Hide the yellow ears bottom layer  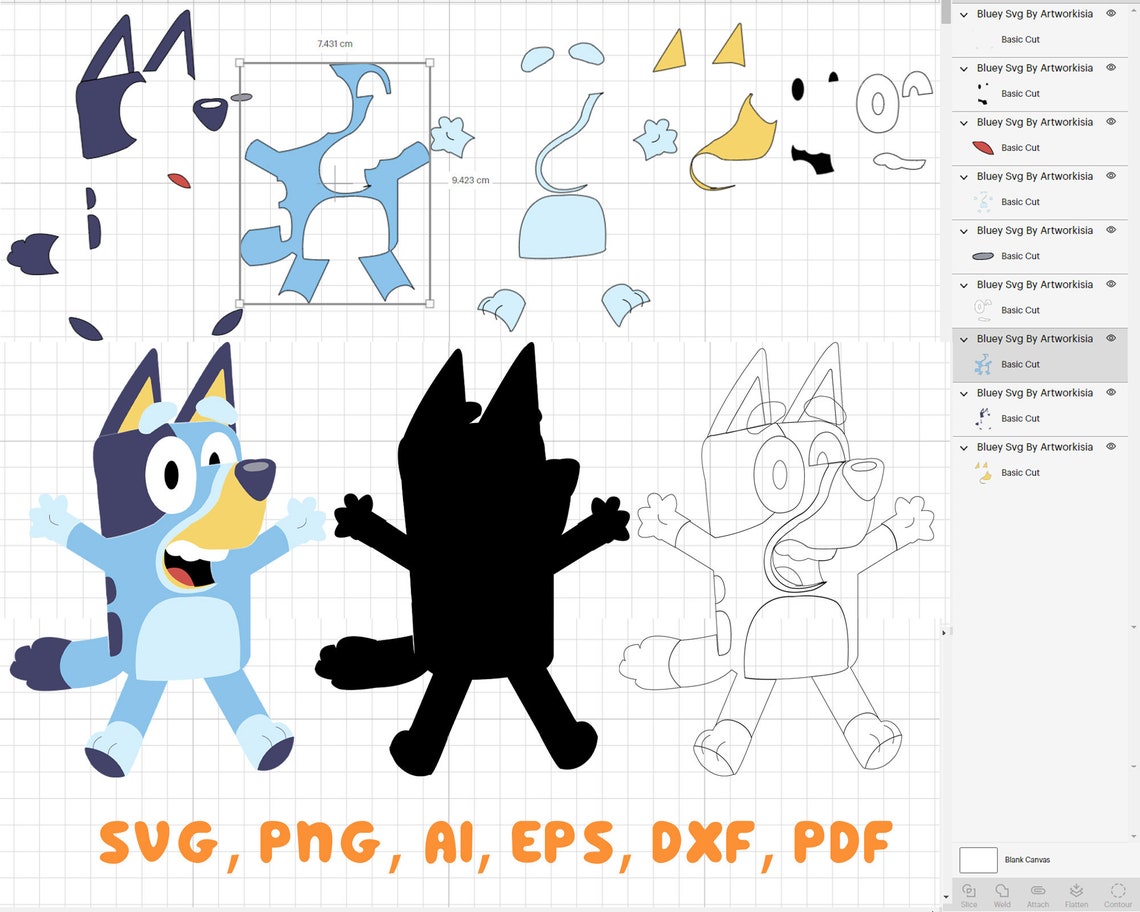(x=1110, y=446)
